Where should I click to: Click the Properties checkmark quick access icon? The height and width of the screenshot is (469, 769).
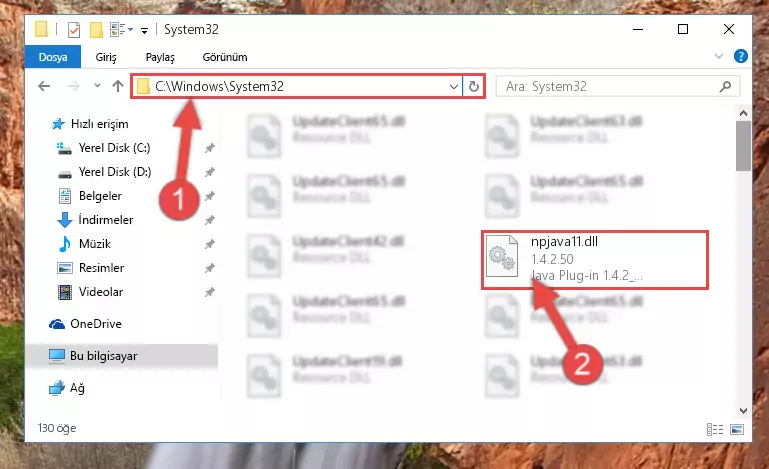[74, 30]
